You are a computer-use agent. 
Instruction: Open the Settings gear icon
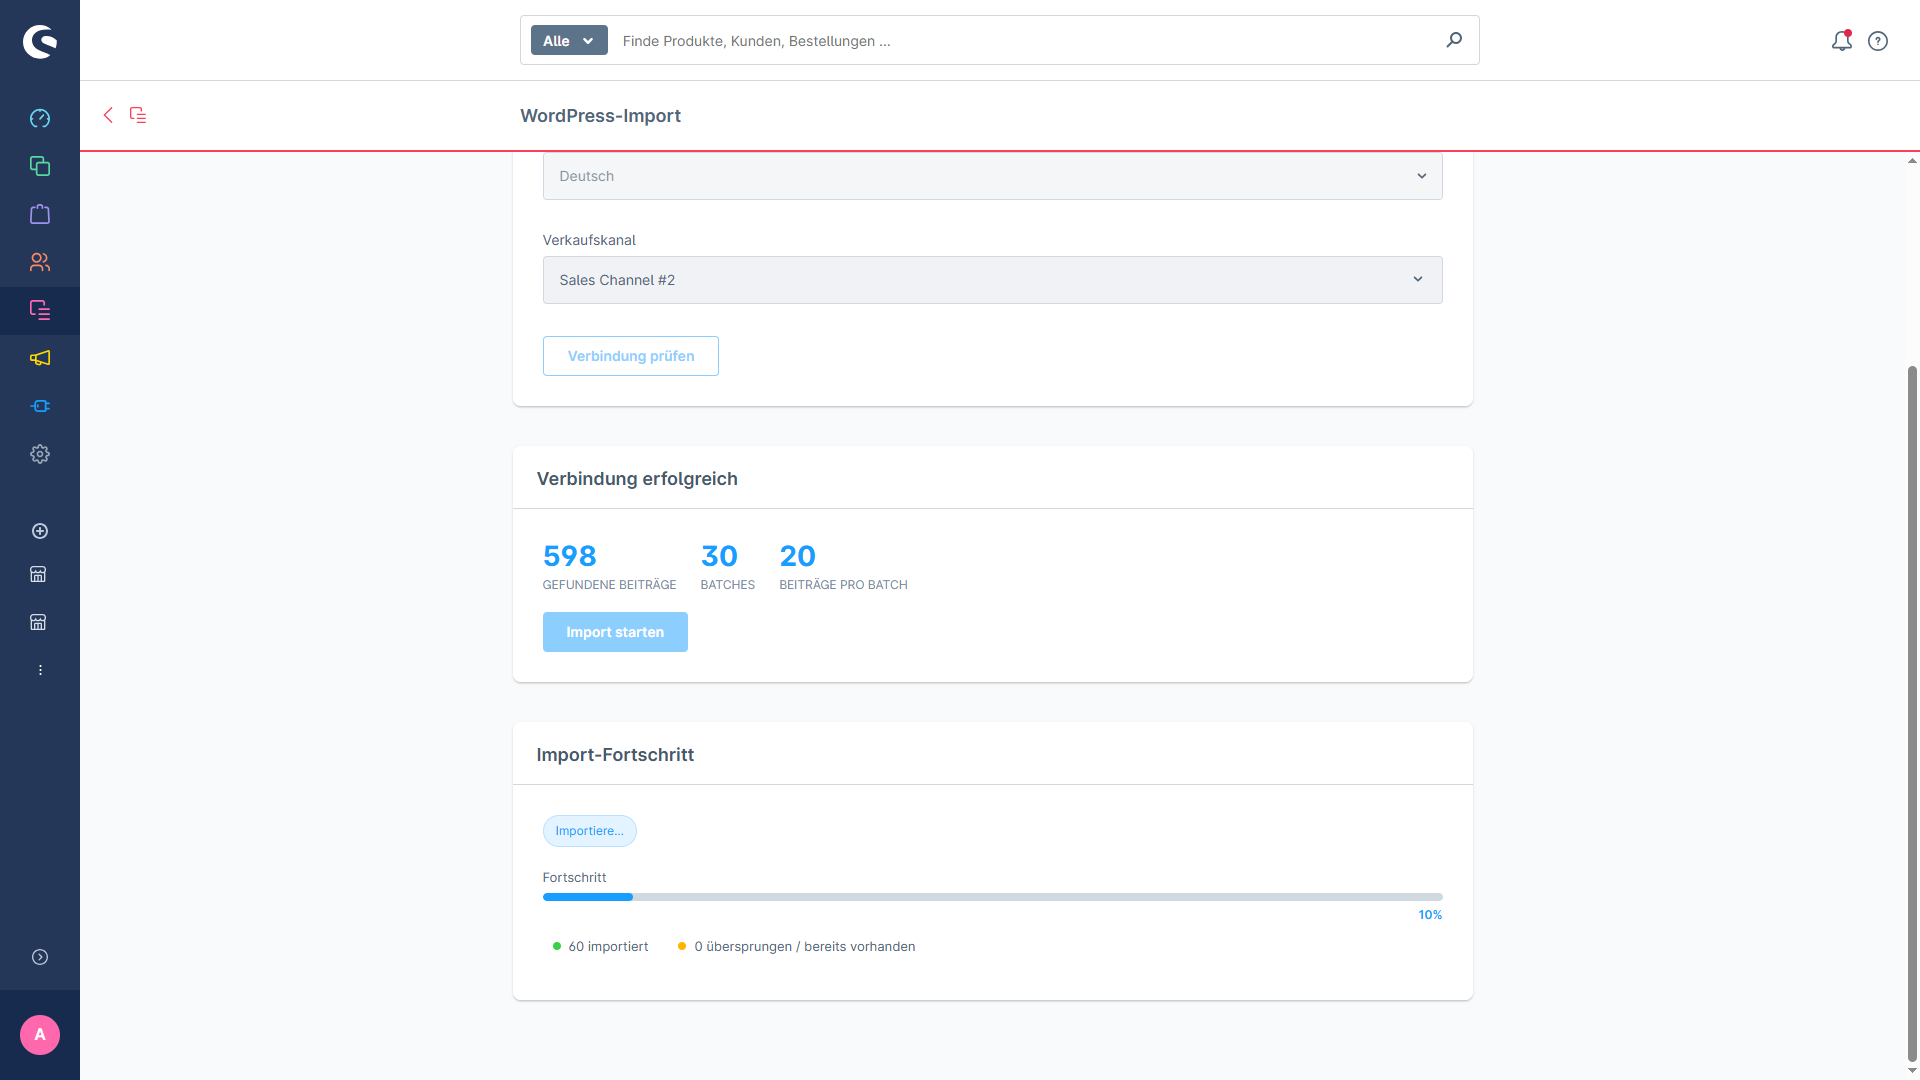click(x=40, y=454)
